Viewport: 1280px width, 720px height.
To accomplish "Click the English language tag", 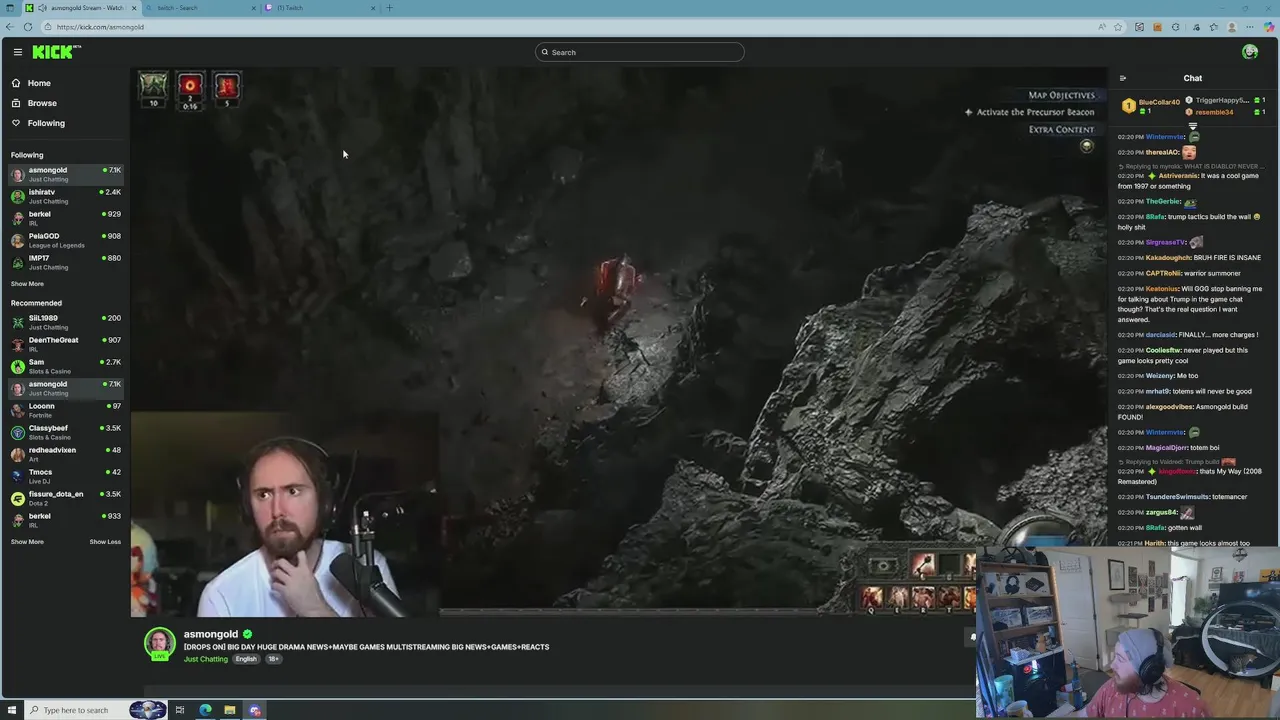I will [x=246, y=659].
